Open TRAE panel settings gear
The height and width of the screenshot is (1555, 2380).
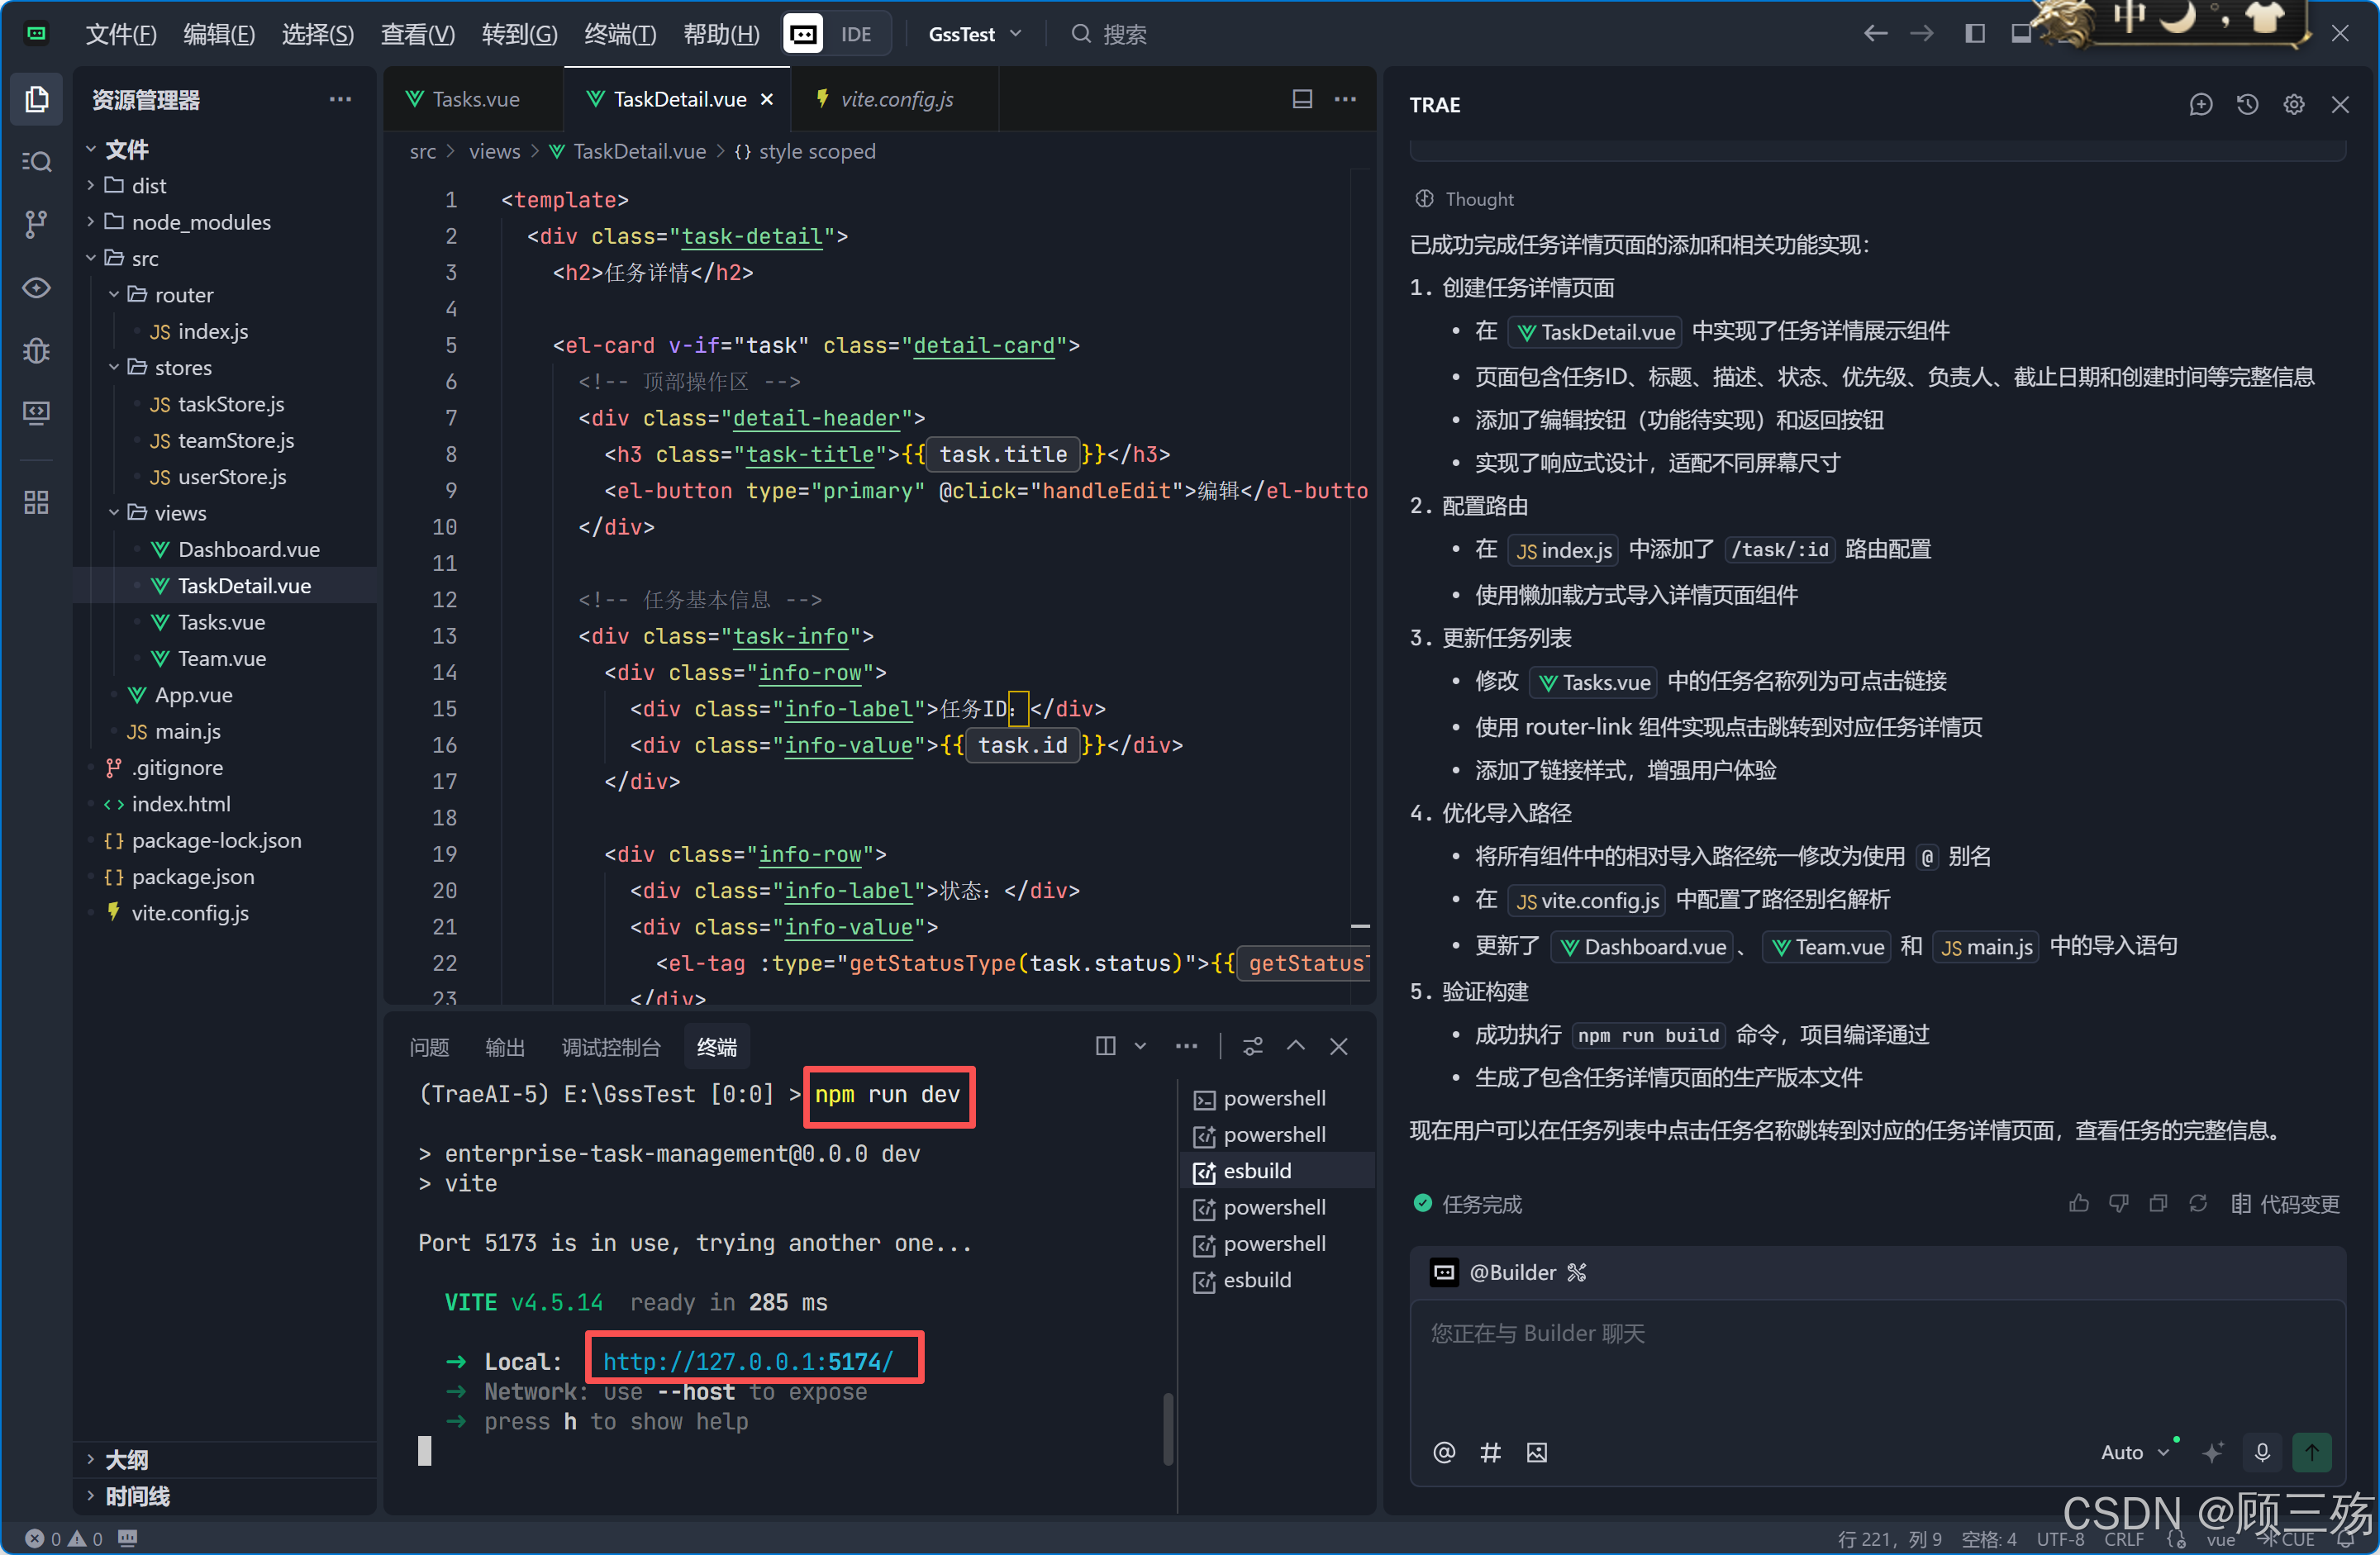2293,105
